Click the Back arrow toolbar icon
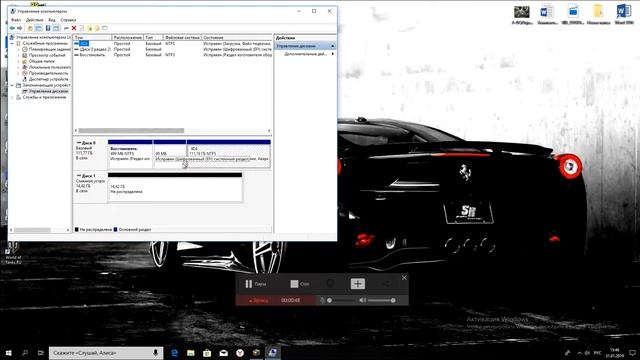This screenshot has width=640, height=360. pos(12,28)
